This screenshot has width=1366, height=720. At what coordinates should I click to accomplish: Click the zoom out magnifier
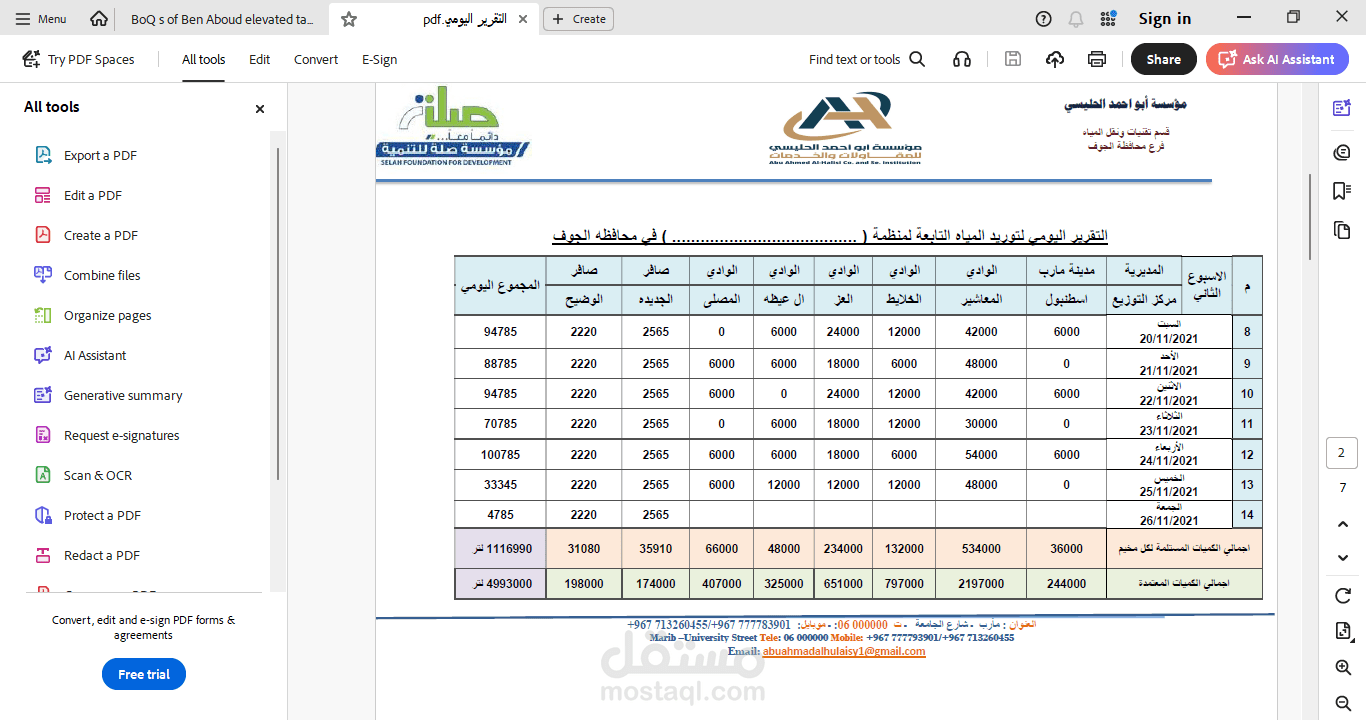pyautogui.click(x=1342, y=704)
